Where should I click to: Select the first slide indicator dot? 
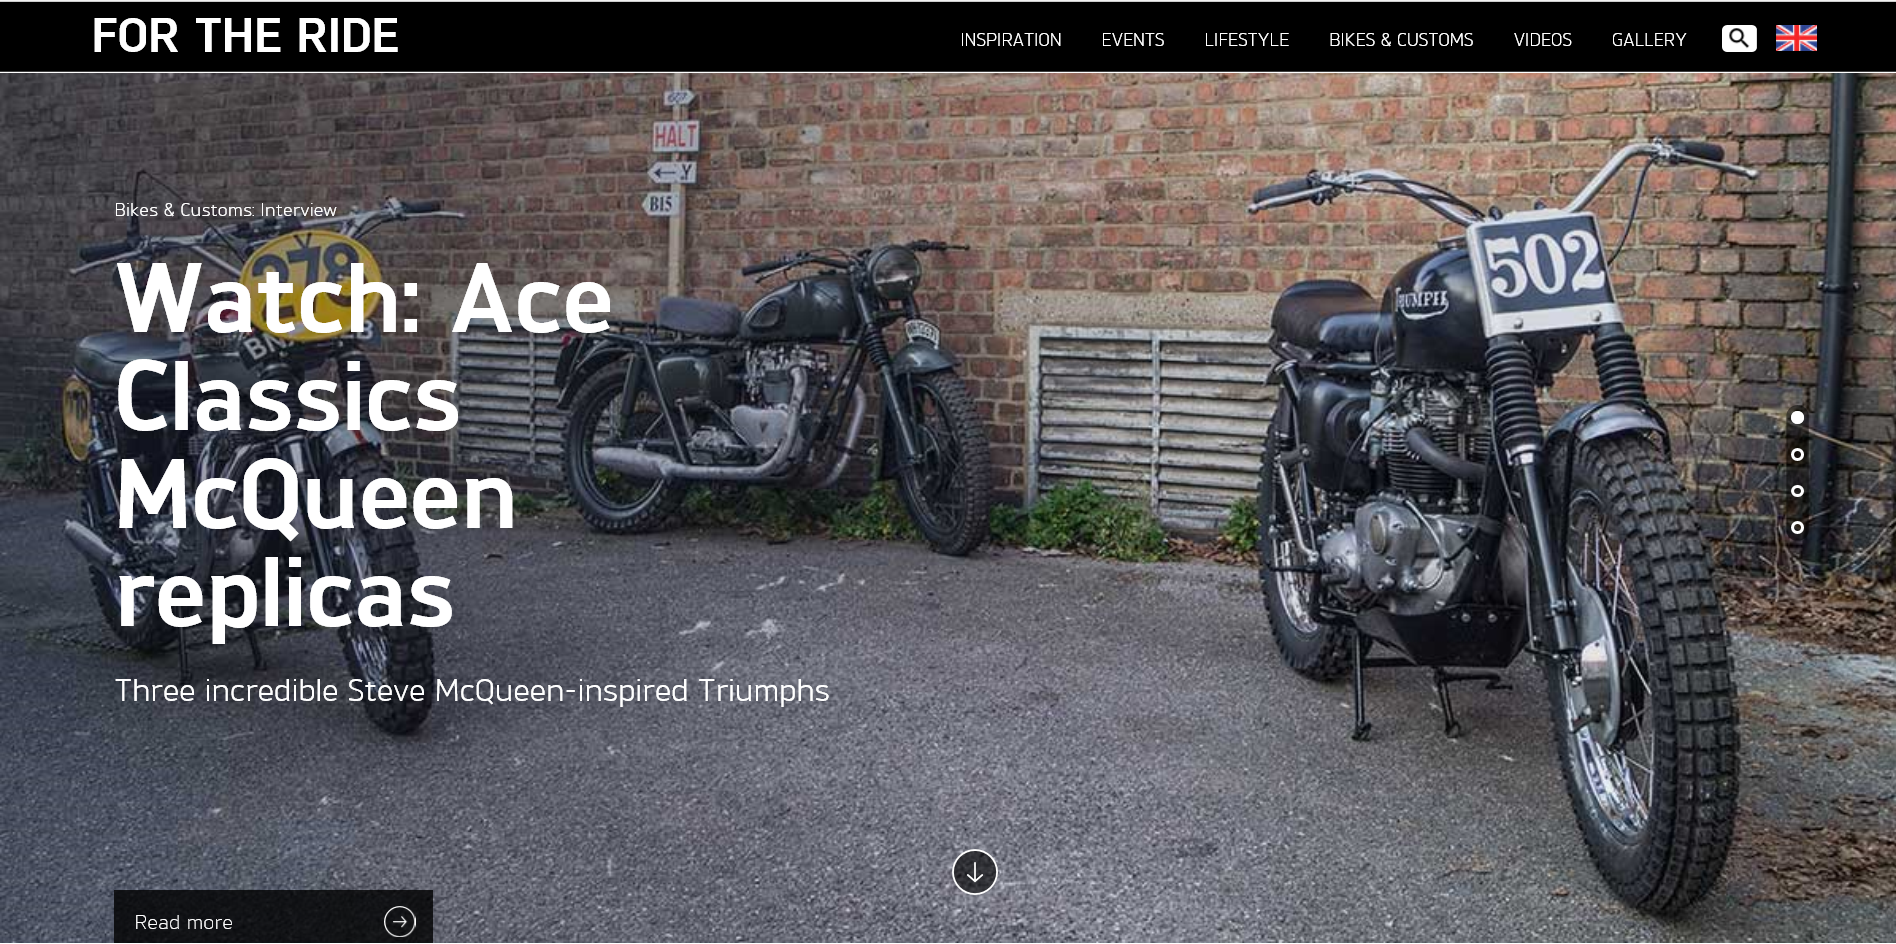point(1797,417)
